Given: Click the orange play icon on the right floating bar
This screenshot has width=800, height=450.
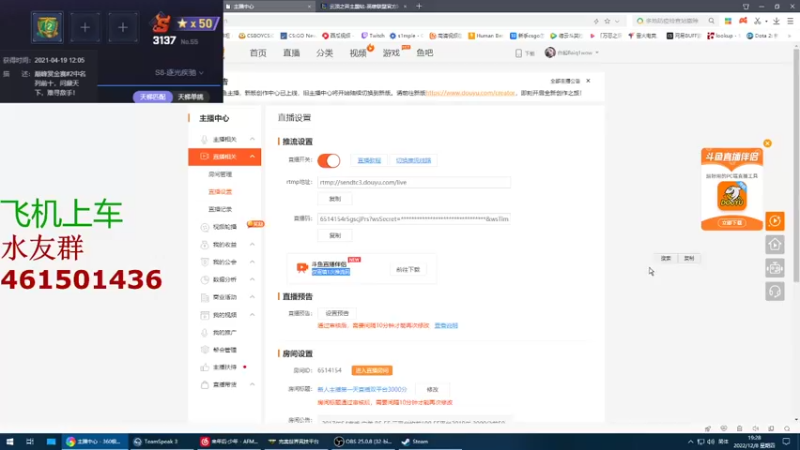Looking at the screenshot, I should pos(775,221).
